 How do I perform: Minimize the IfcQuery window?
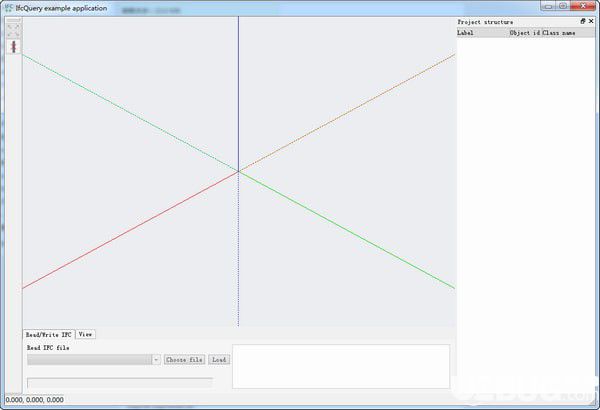click(548, 6)
